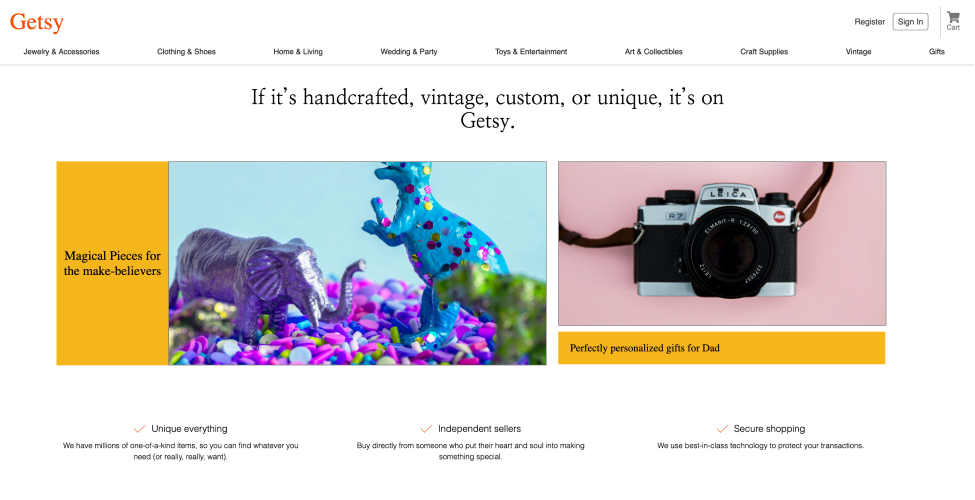Open Toys & Entertainment category
Screen dimensions: 975x500
pos(531,52)
